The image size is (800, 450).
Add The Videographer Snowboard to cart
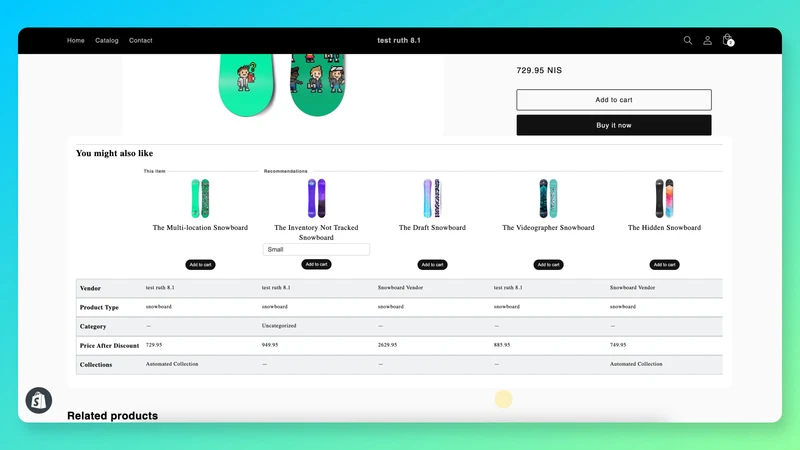tap(548, 265)
